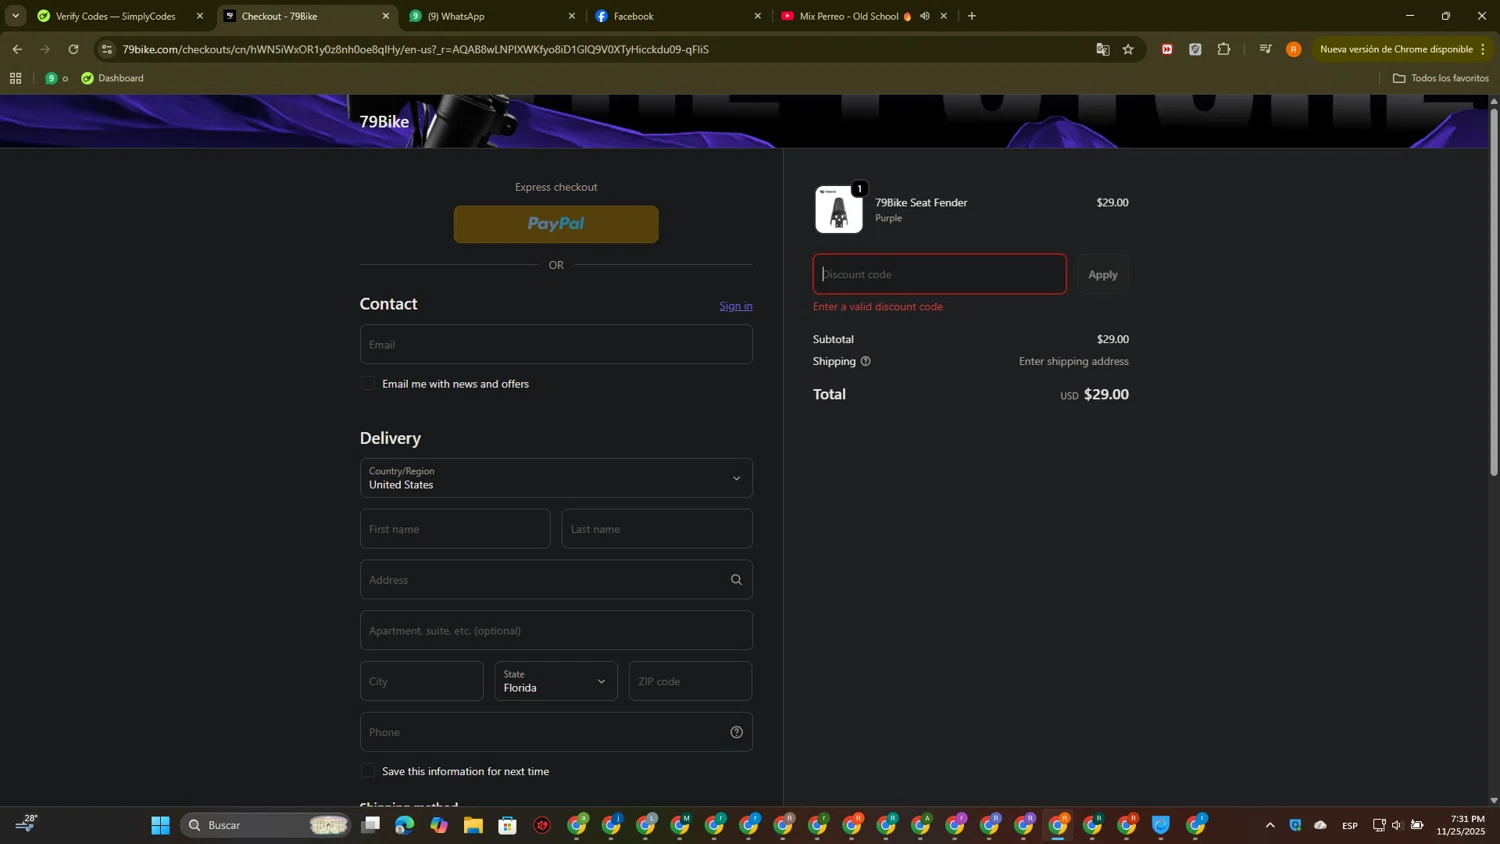Open the shield extension icon in toolbar
Screen dimensions: 1500x844
1195,49
